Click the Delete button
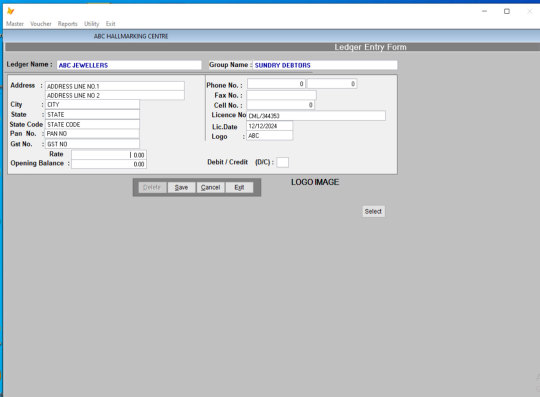 (x=152, y=187)
